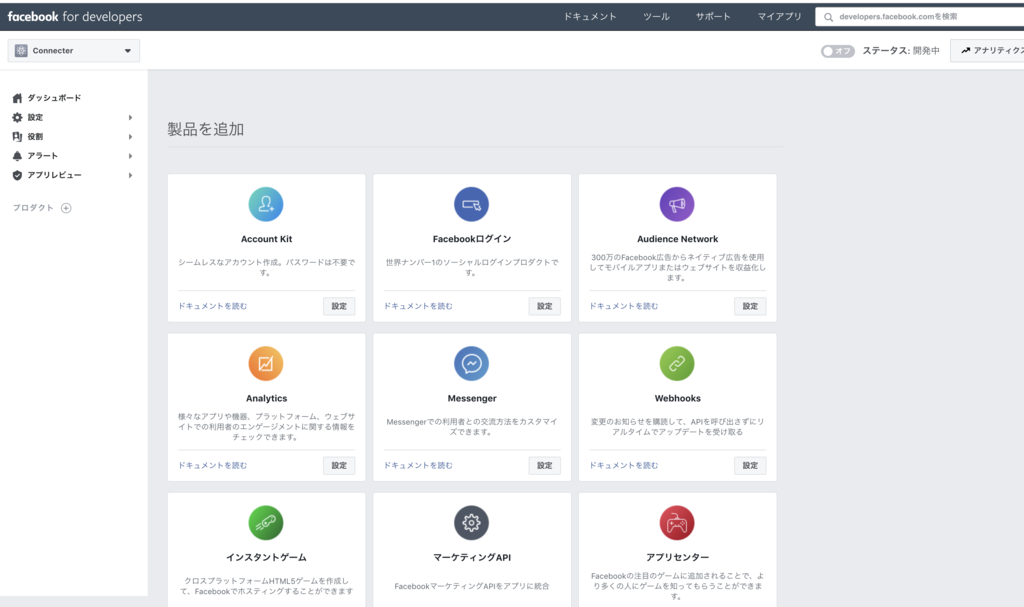Click the アプリセンター card title

678,557
